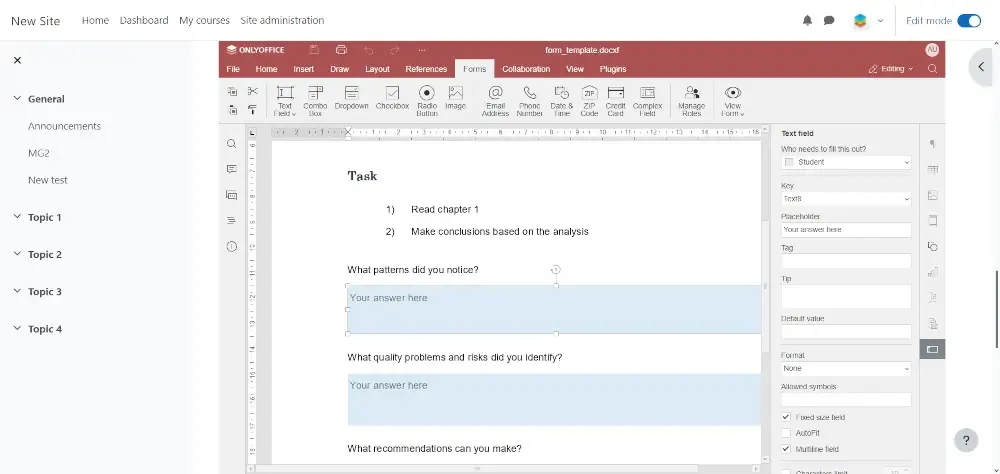Screen dimensions: 1000x474
Task: Open the Key dropdown showing Text8
Action: pos(845,199)
